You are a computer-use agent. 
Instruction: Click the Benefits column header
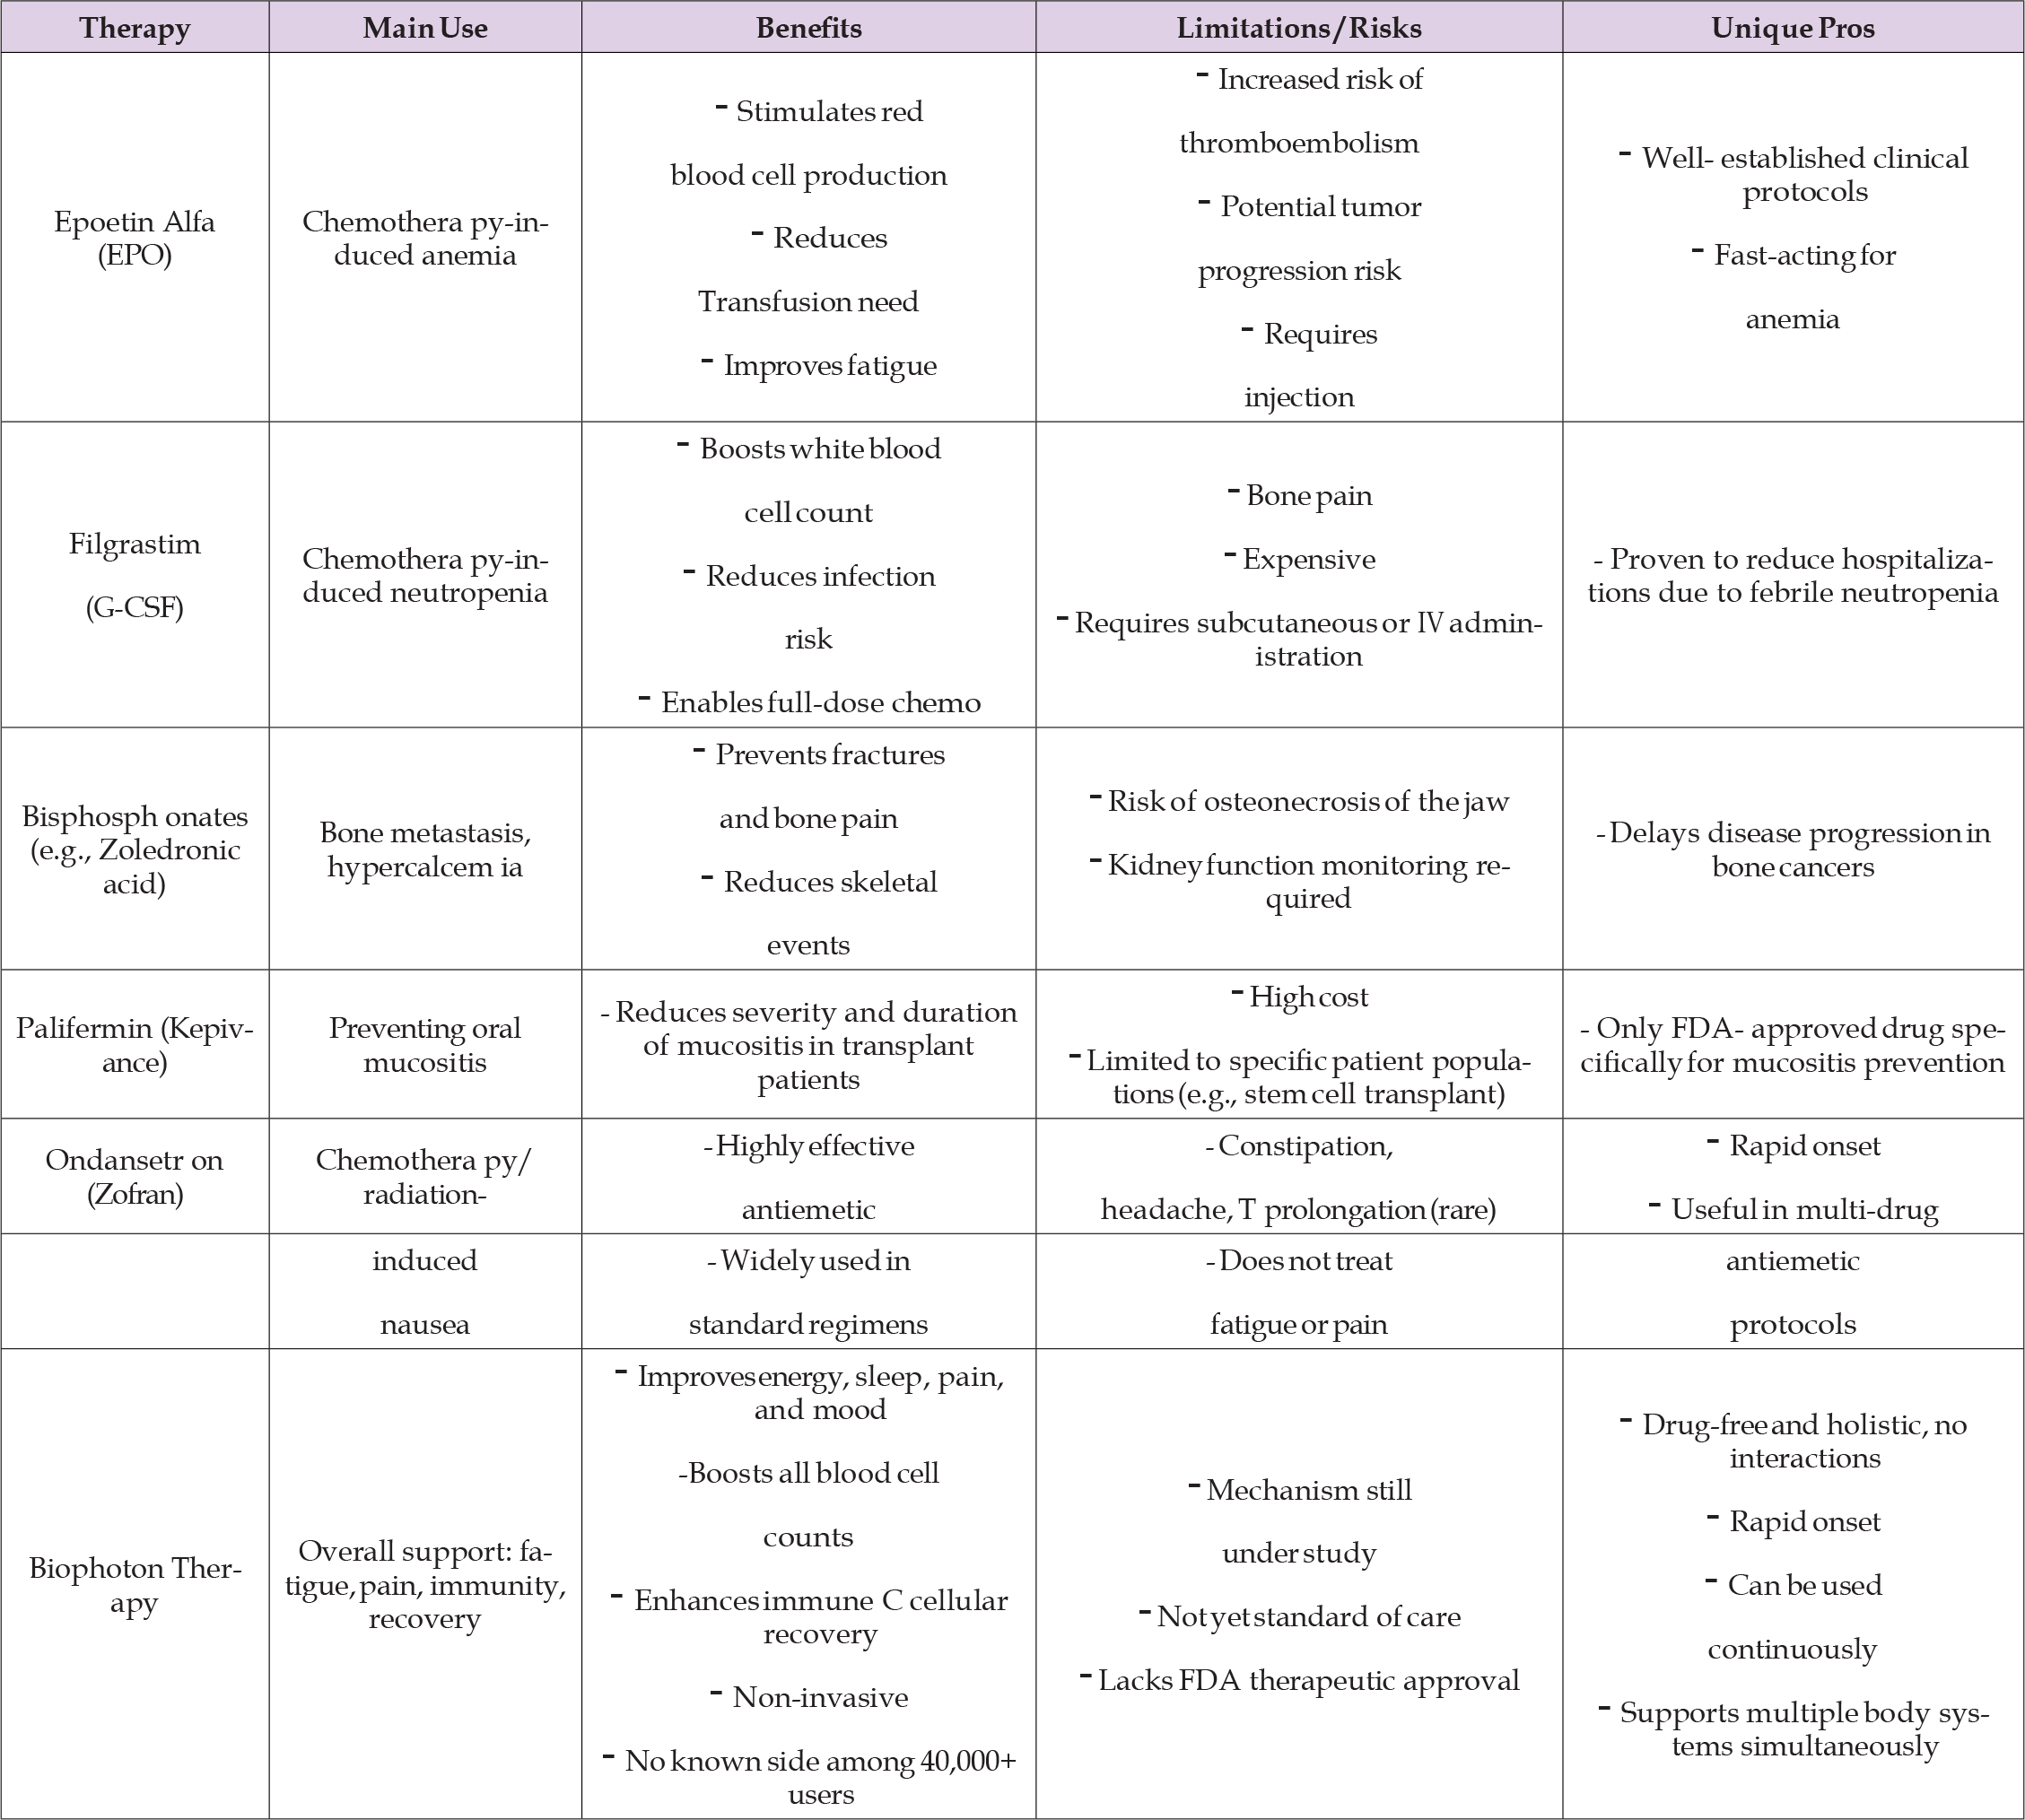(808, 27)
